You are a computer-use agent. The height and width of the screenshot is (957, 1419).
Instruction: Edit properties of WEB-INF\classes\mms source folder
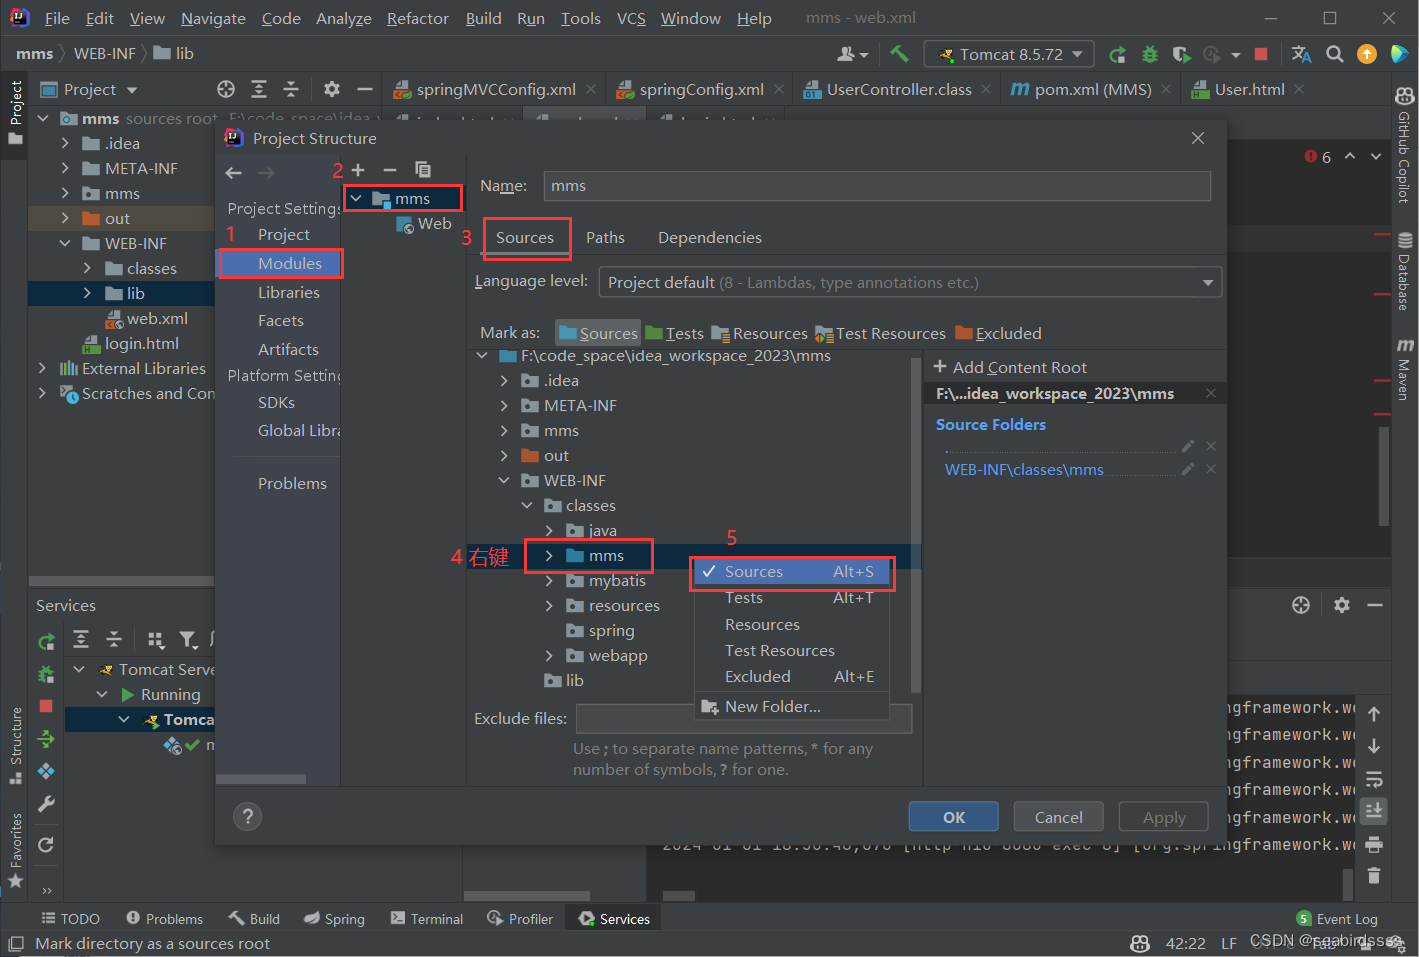pos(1188,469)
